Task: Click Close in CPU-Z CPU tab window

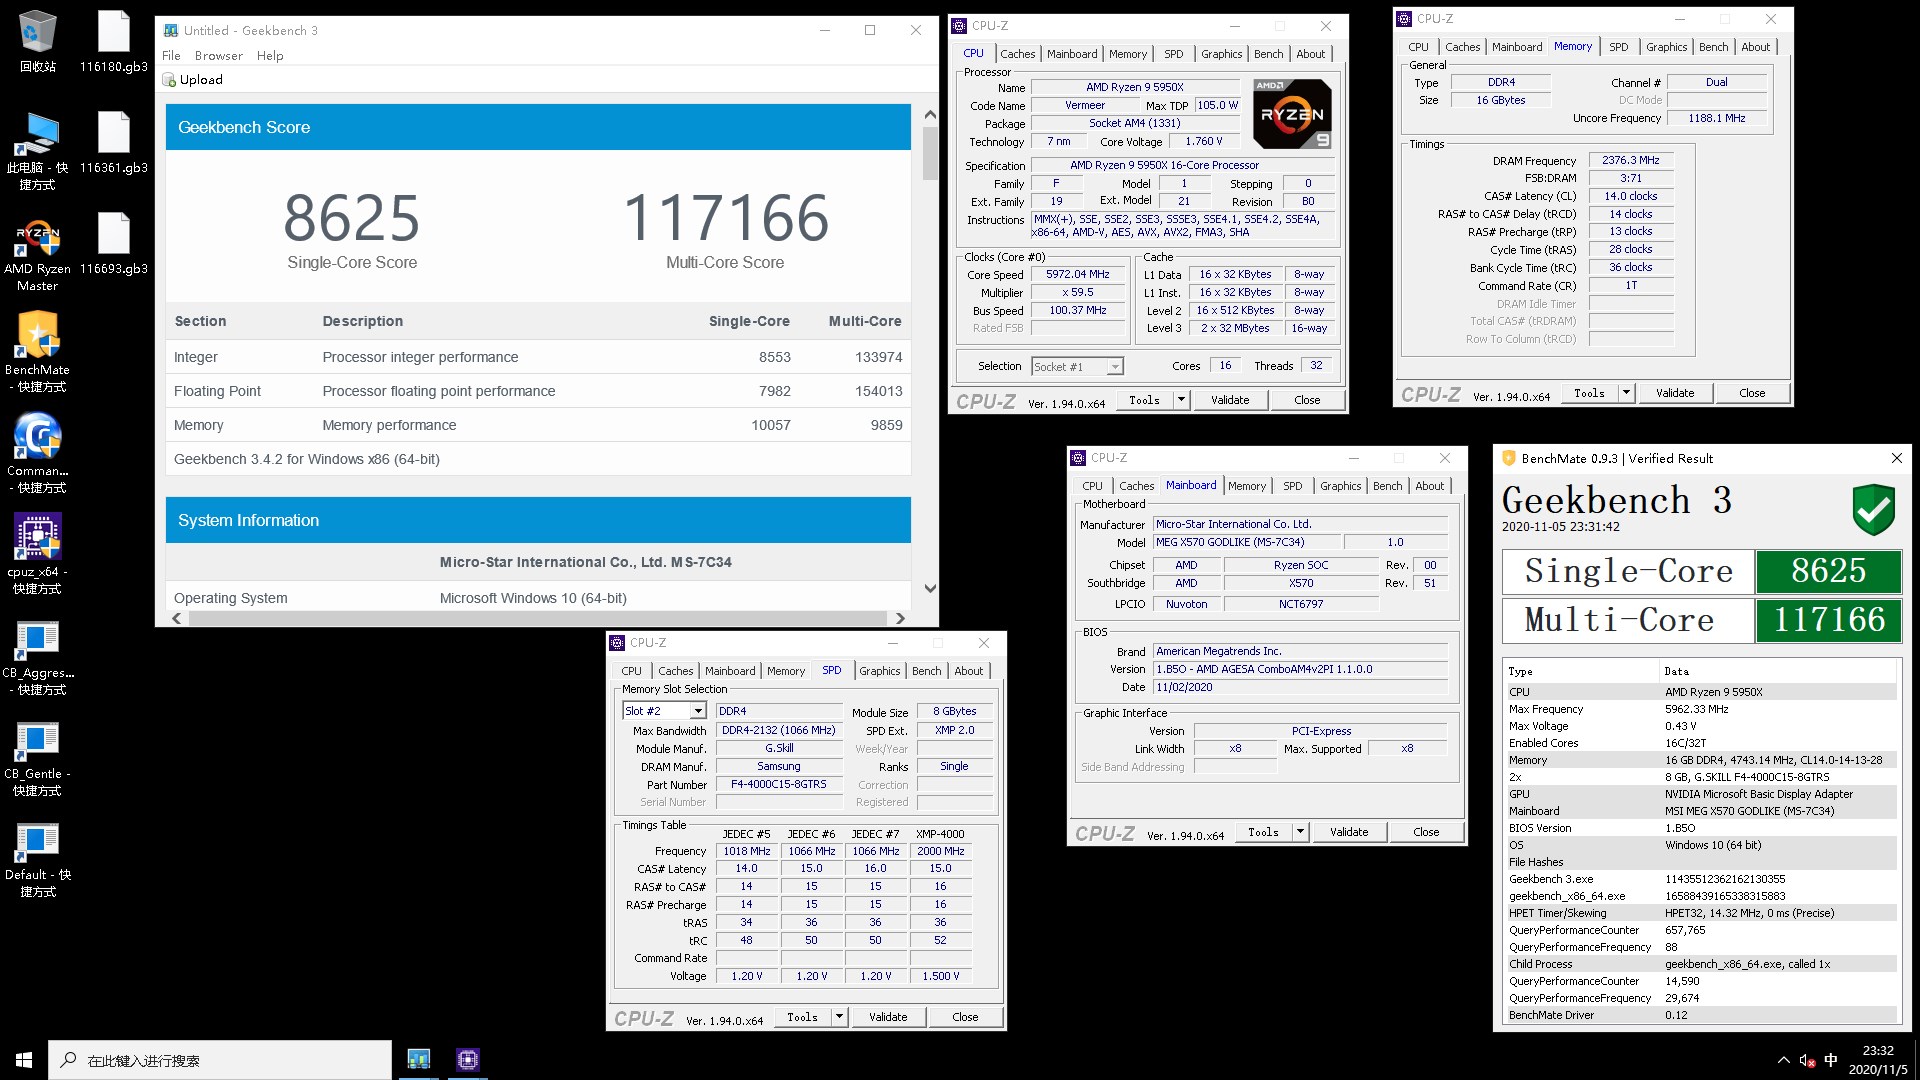Action: pos(1307,400)
